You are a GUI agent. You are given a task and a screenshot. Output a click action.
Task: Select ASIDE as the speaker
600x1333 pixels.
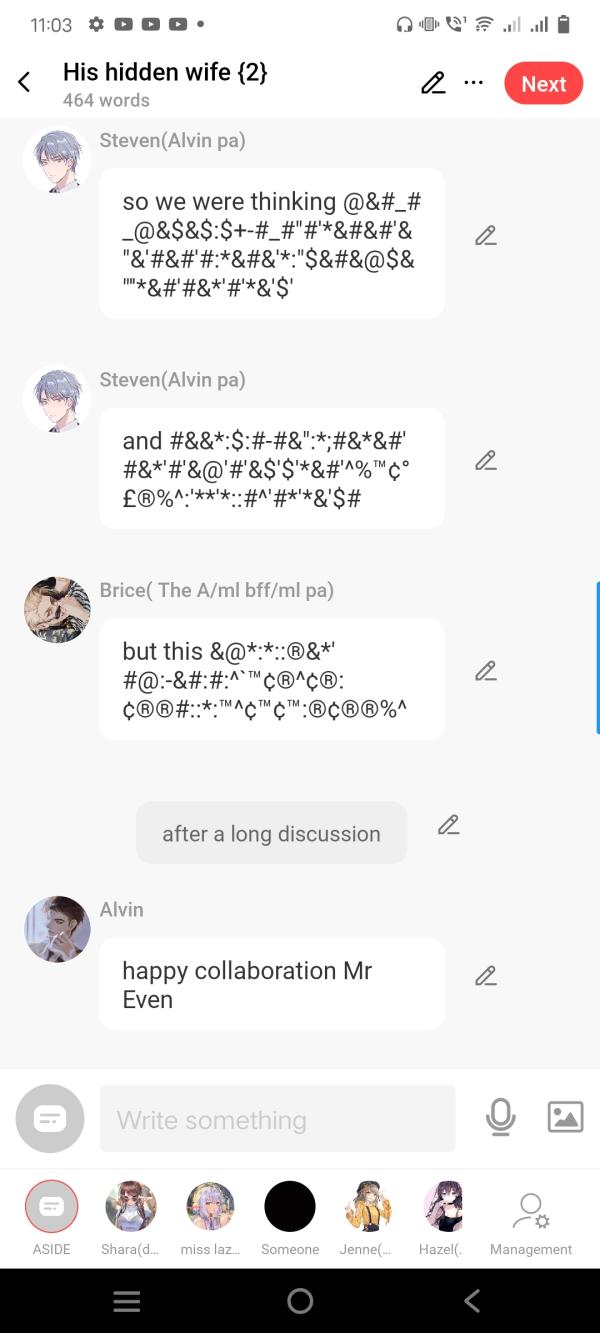pos(51,1218)
